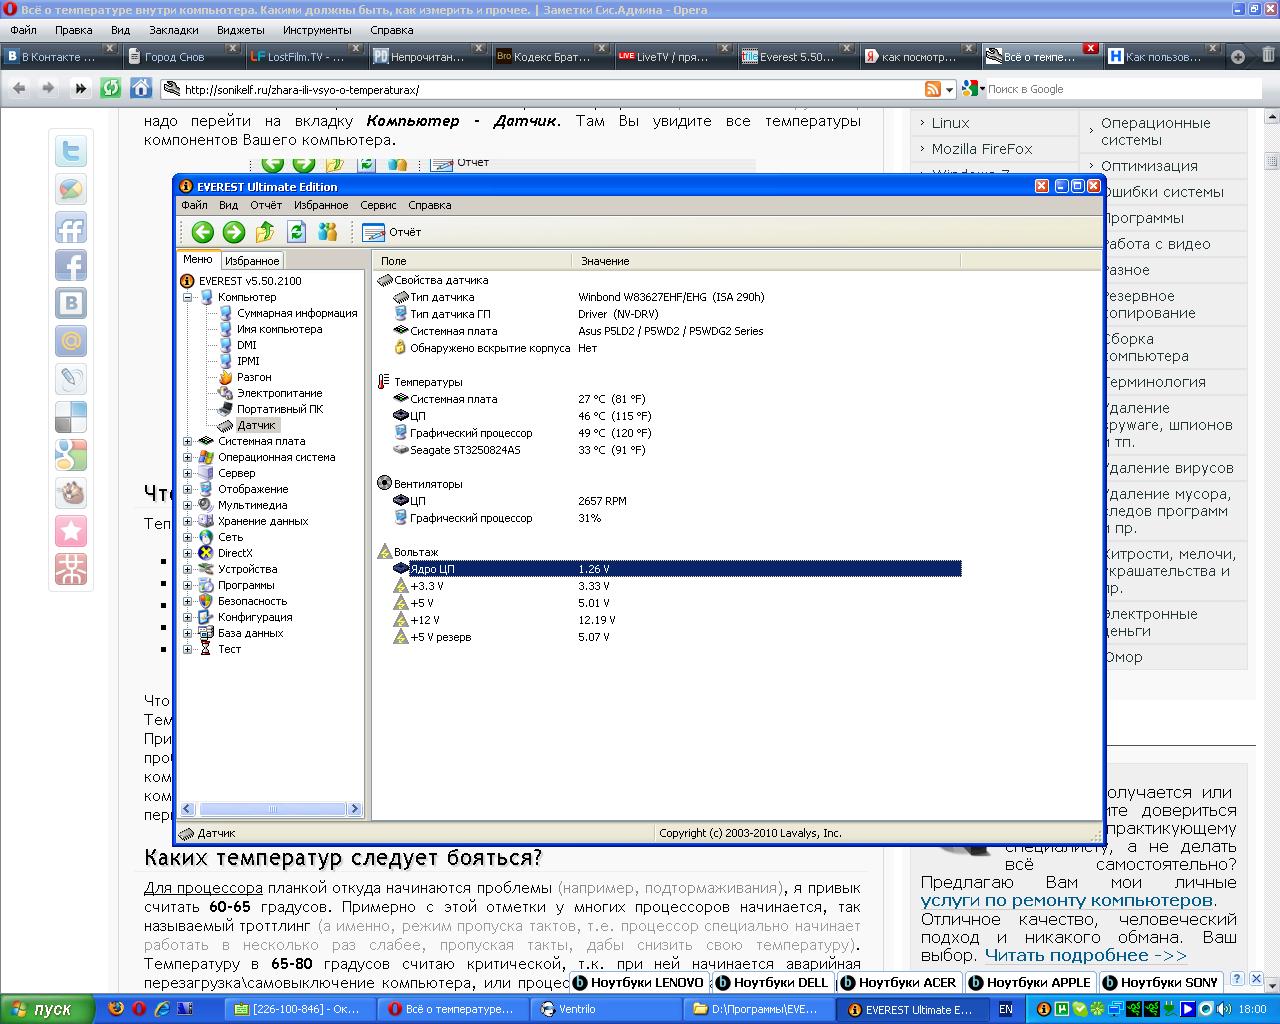The width and height of the screenshot is (1280, 1024).
Task: Switch to the Избранное tab in EVEREST panel
Action: tap(252, 261)
